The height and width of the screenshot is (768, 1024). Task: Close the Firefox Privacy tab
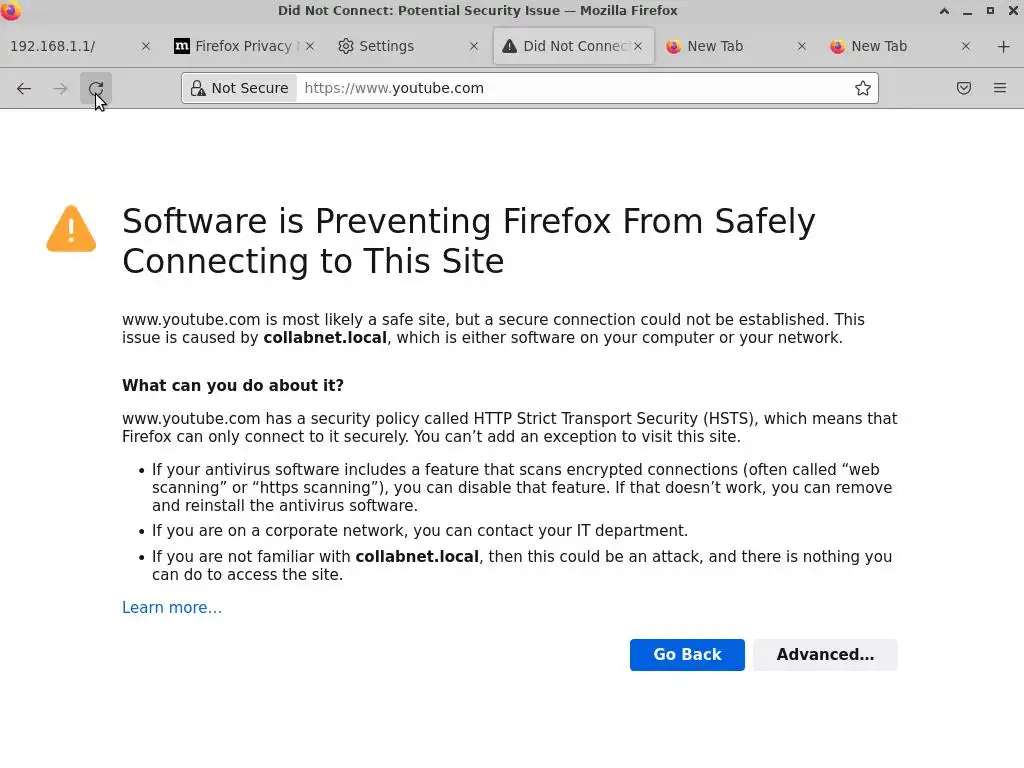tap(310, 46)
